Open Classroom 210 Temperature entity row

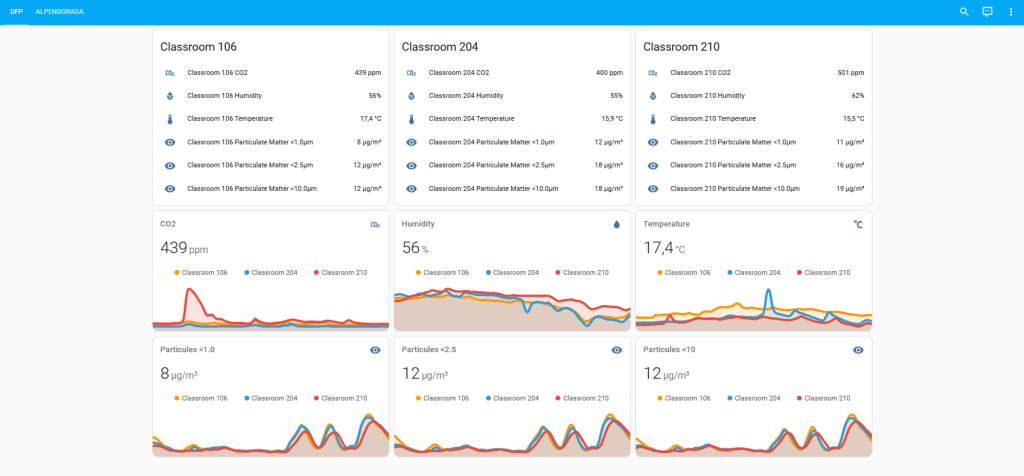754,119
